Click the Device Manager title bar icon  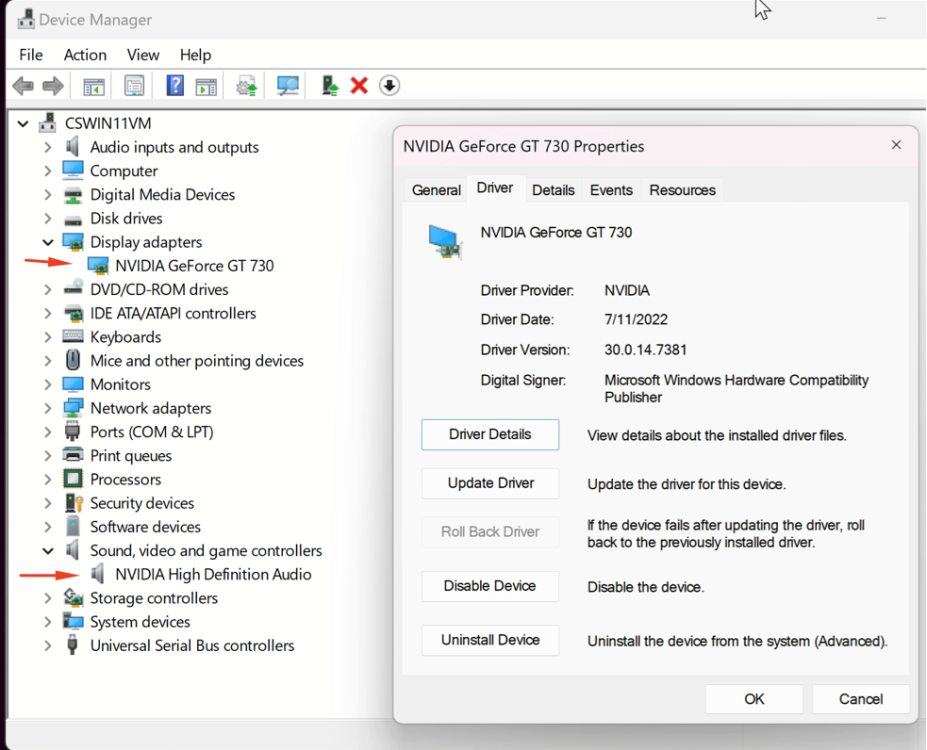click(x=25, y=20)
